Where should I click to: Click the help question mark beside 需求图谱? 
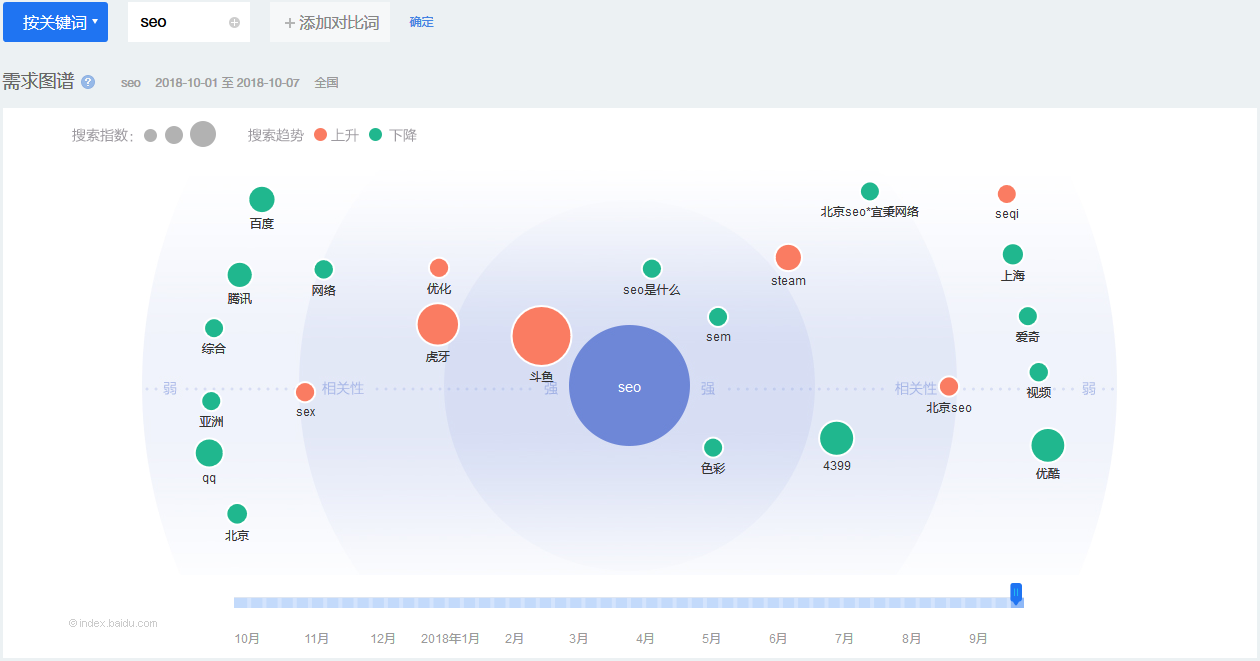tap(88, 82)
